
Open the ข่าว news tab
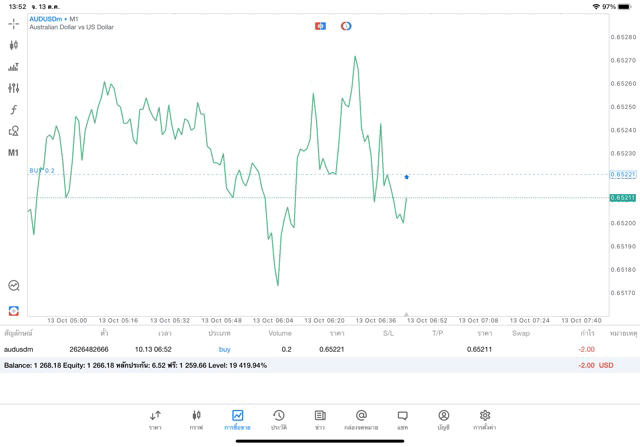[x=320, y=419]
